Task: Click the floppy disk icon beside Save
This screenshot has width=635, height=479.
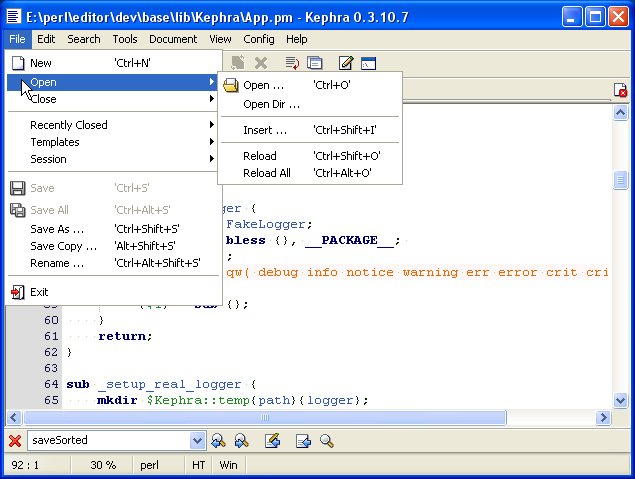Action: pyautogui.click(x=17, y=188)
